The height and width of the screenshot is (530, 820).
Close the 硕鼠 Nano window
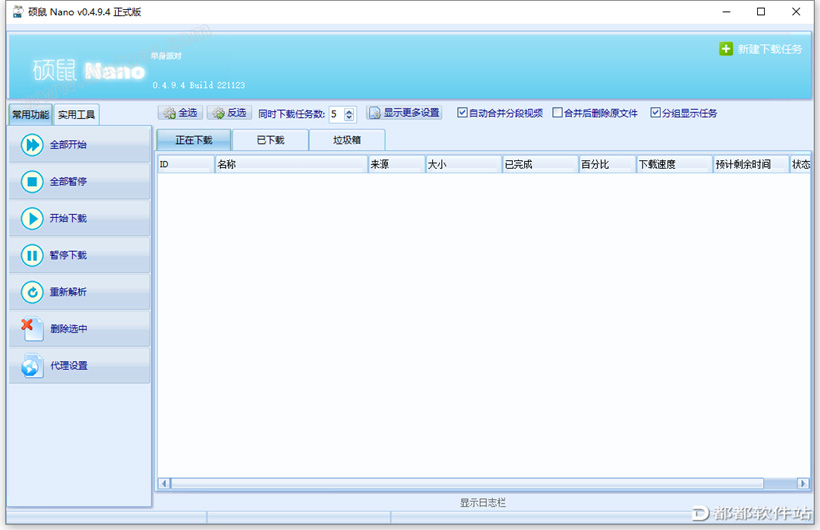(x=796, y=12)
